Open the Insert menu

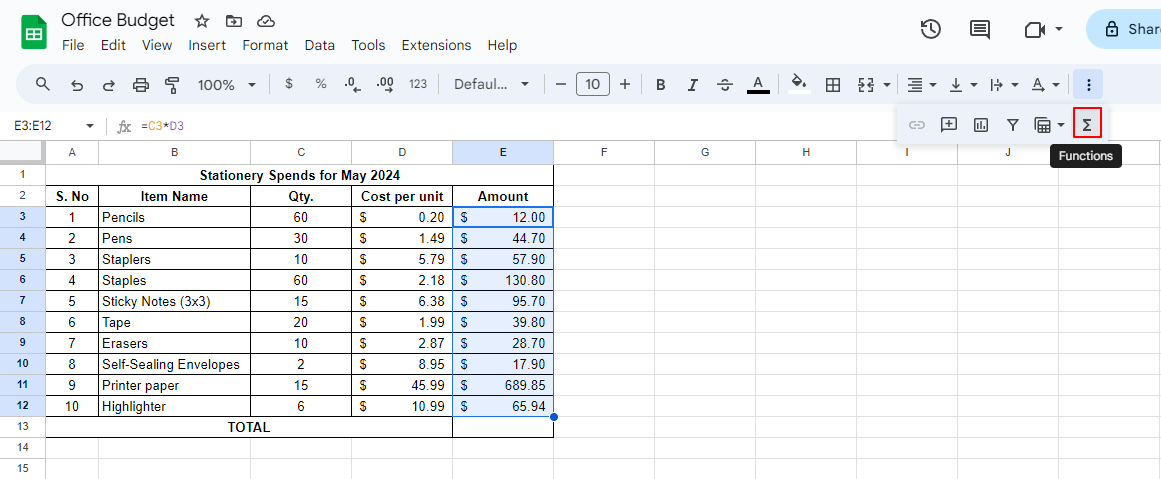click(207, 45)
